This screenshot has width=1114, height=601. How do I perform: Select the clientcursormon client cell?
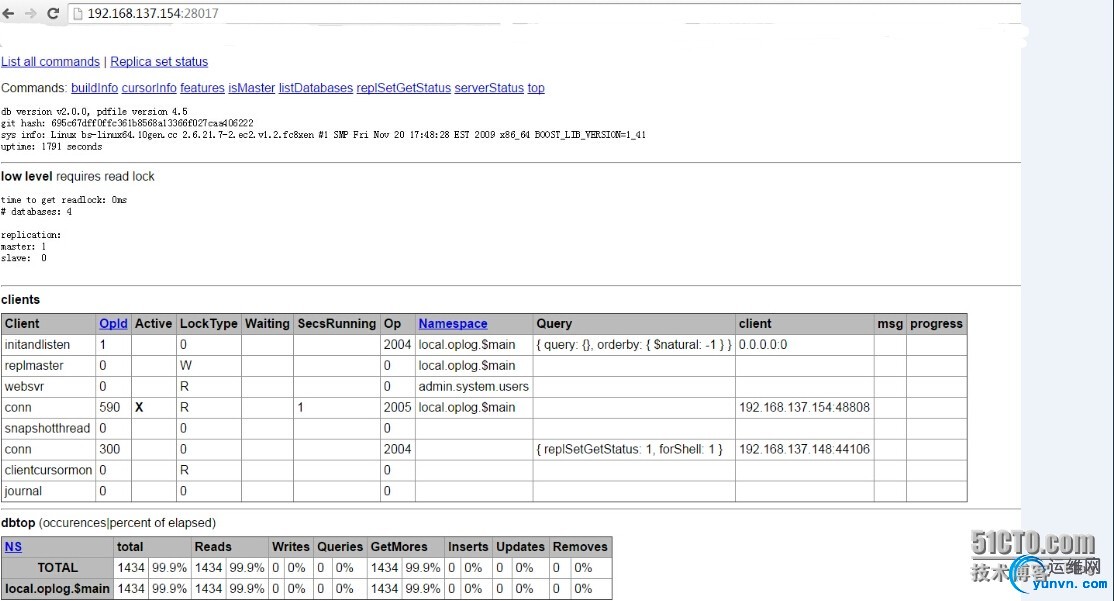48,470
